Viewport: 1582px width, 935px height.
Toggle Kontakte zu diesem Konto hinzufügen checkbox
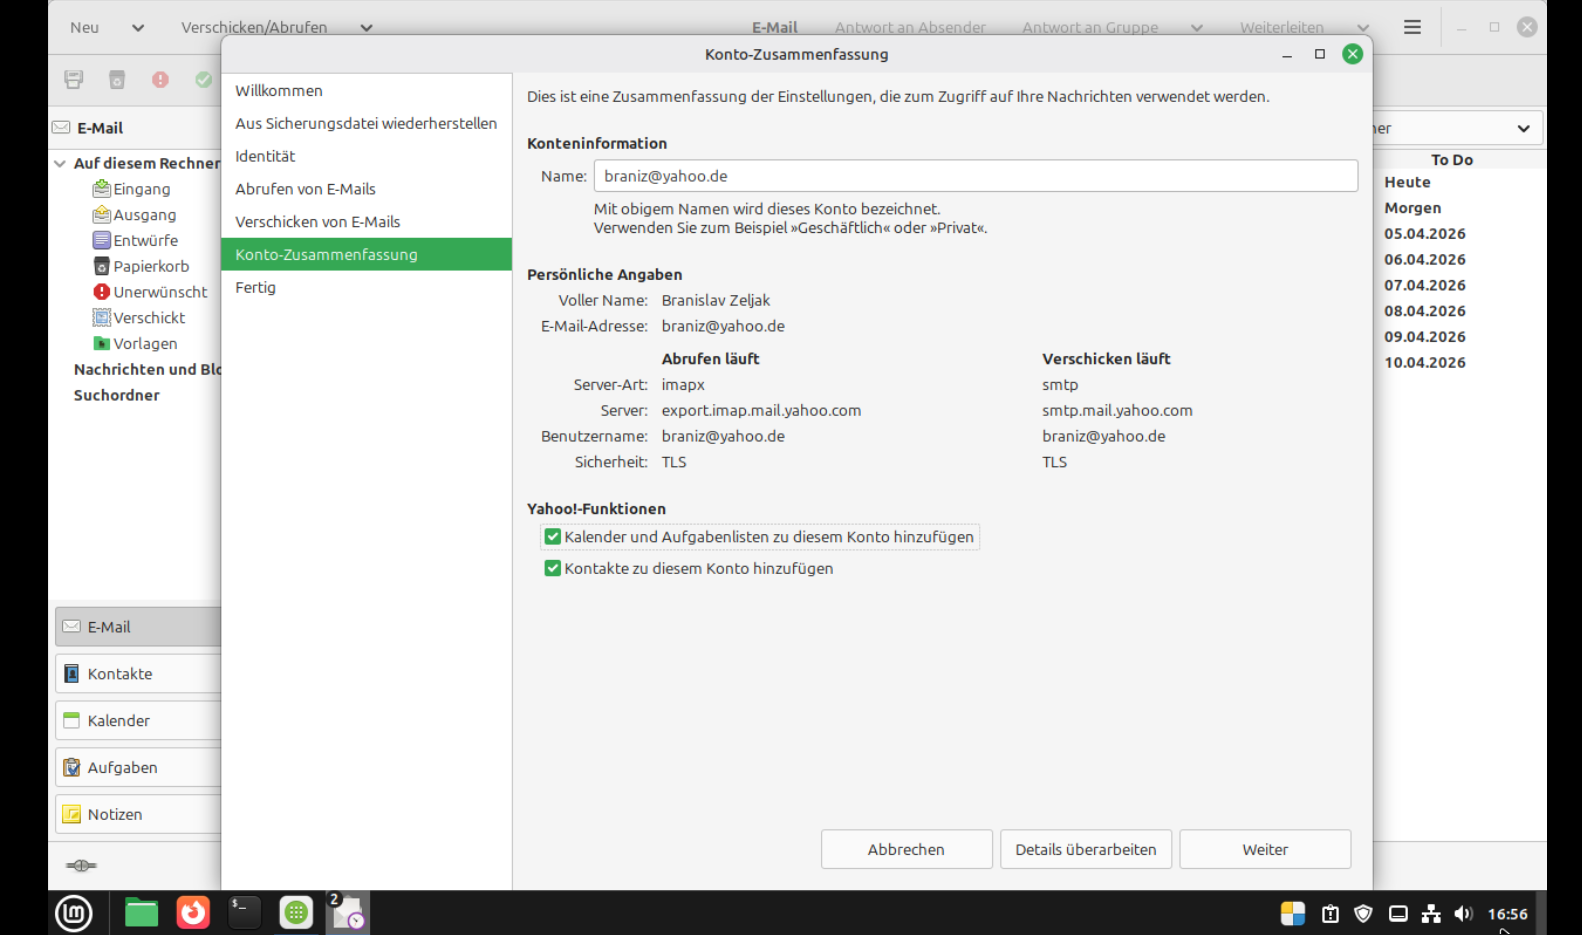coord(552,568)
